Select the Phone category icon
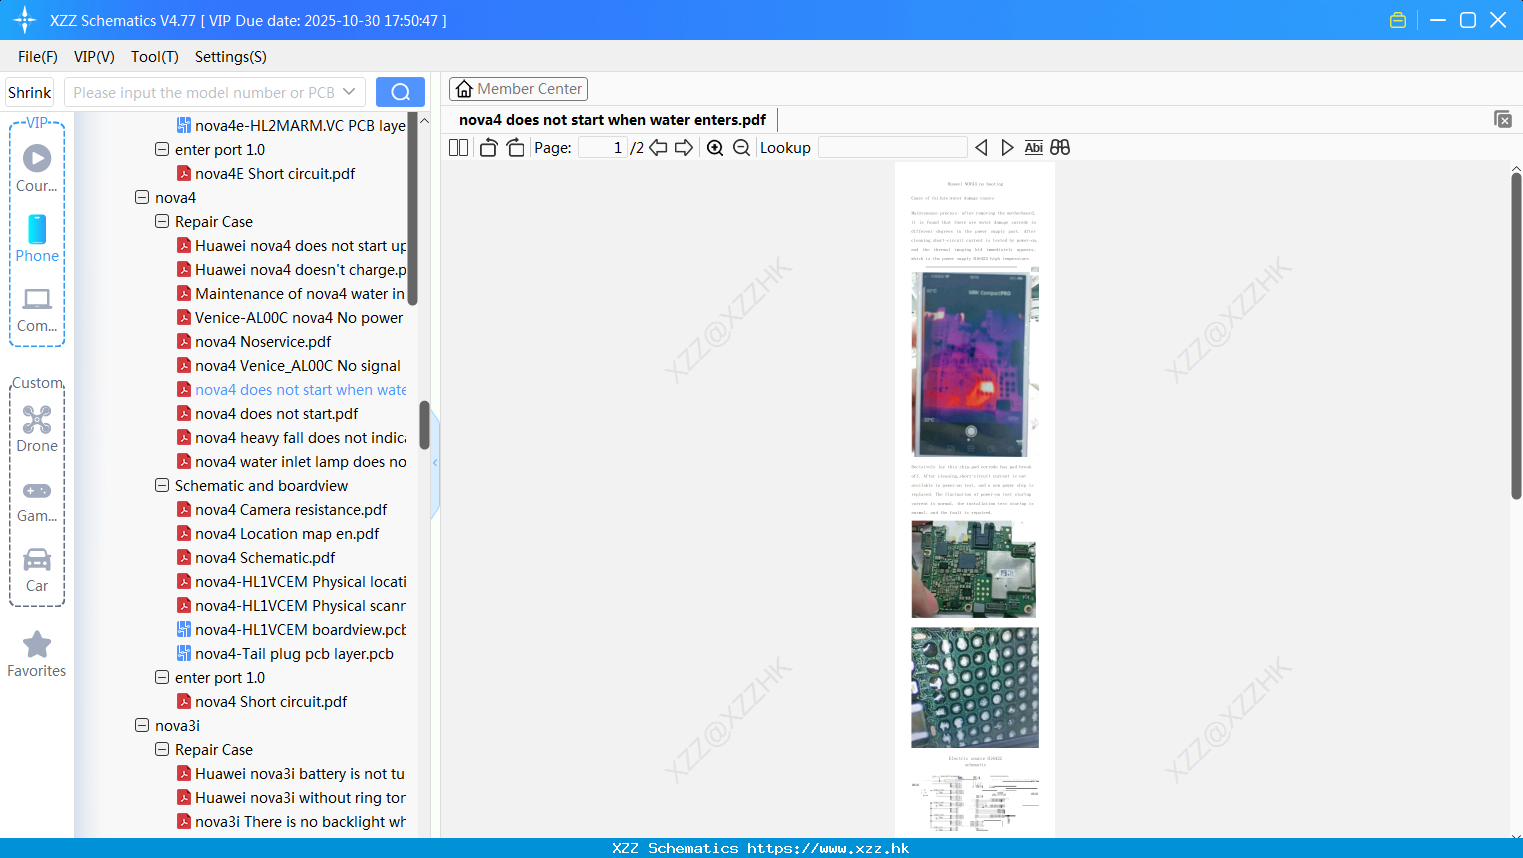Viewport: 1523px width, 858px height. coord(37,239)
